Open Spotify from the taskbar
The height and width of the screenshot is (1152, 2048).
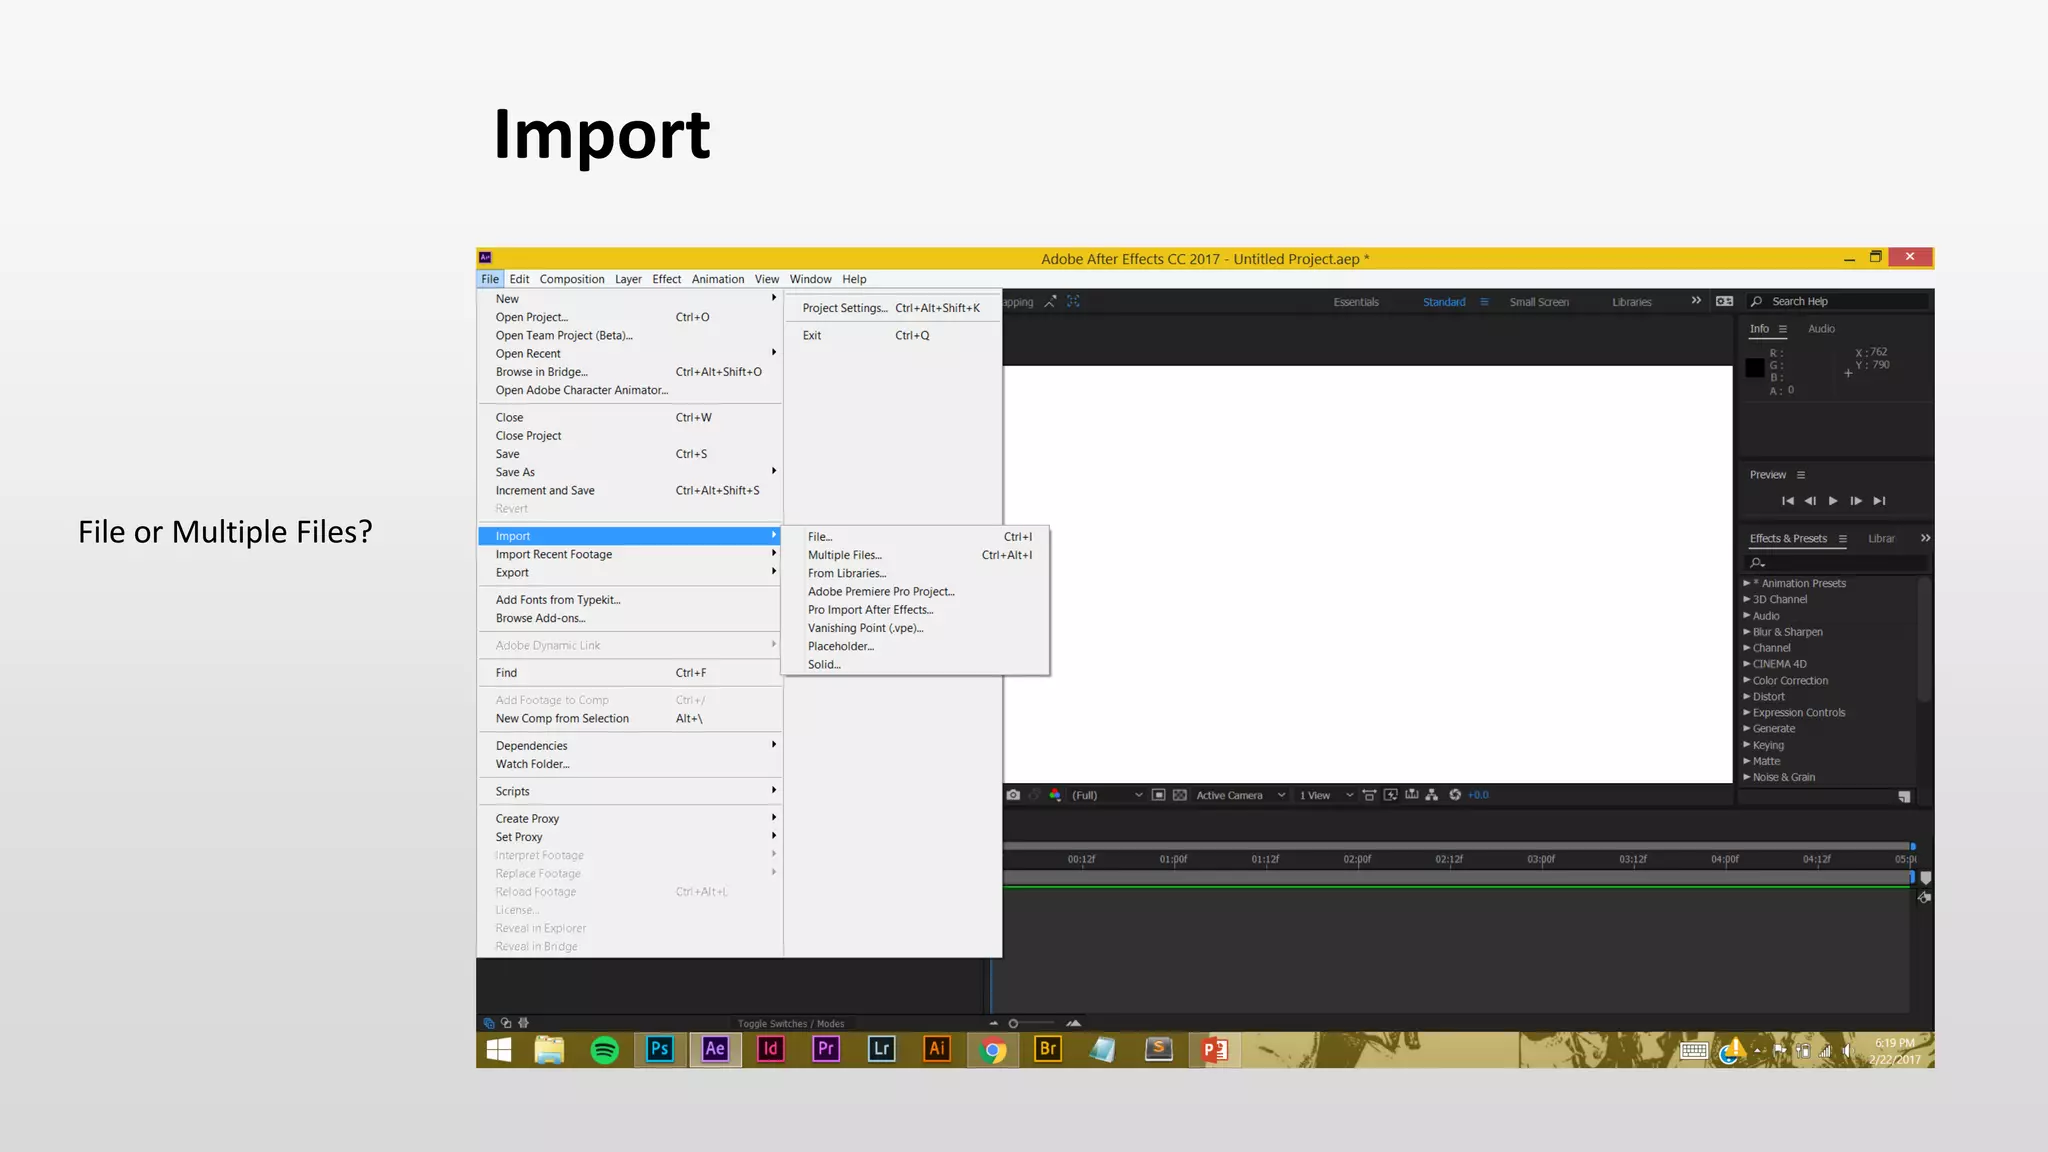(x=605, y=1050)
